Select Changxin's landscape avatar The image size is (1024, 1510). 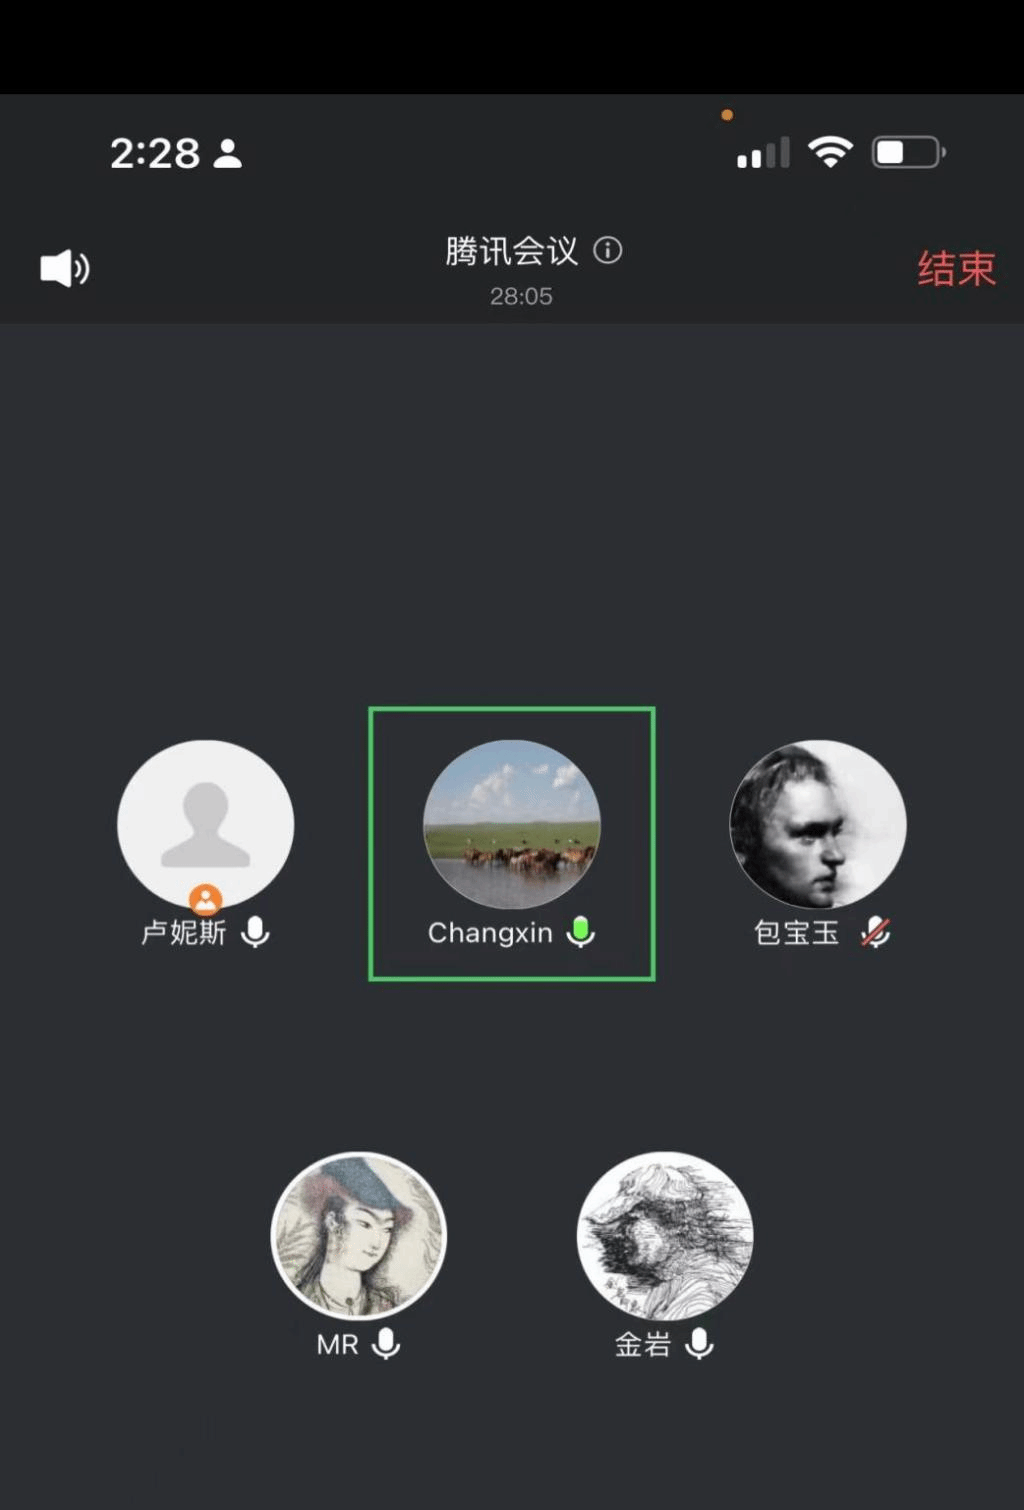[x=512, y=824]
